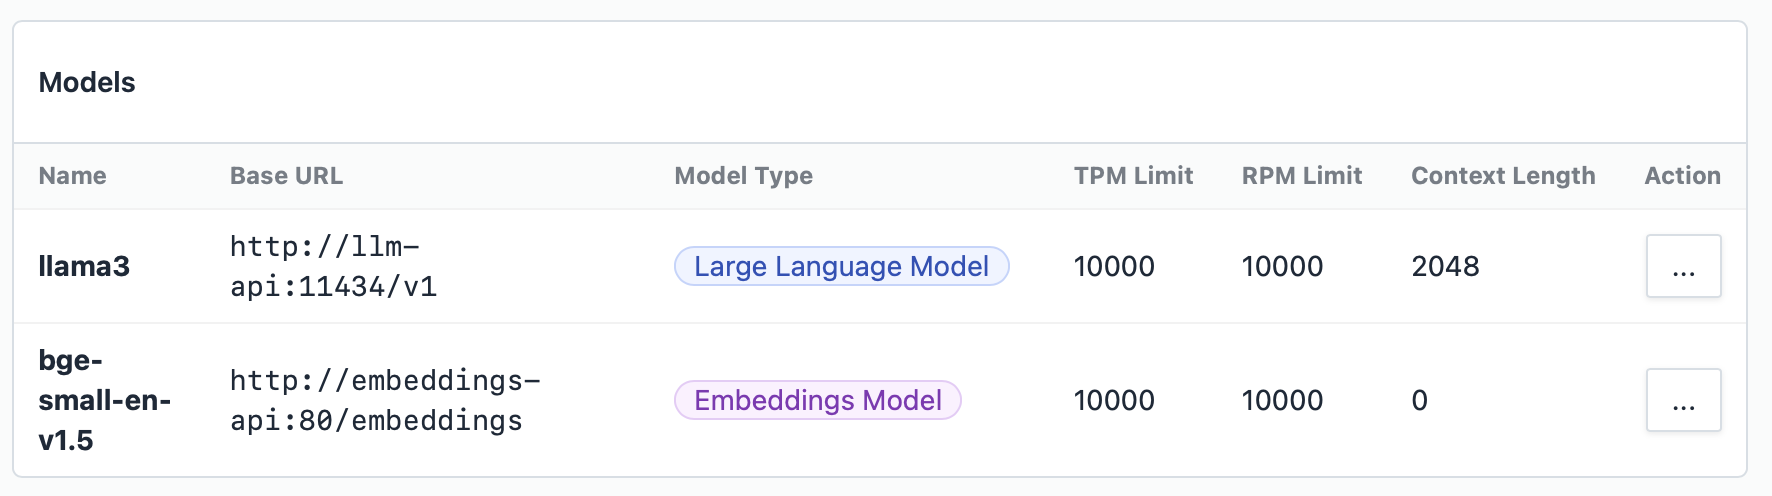
Task: Click the RPM Limit column header
Action: [x=1301, y=176]
